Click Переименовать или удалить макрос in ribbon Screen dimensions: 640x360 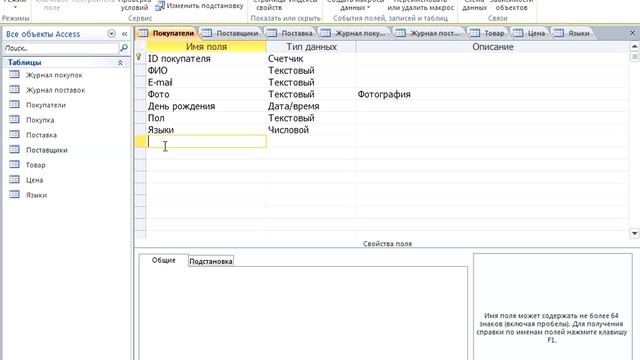point(420,6)
